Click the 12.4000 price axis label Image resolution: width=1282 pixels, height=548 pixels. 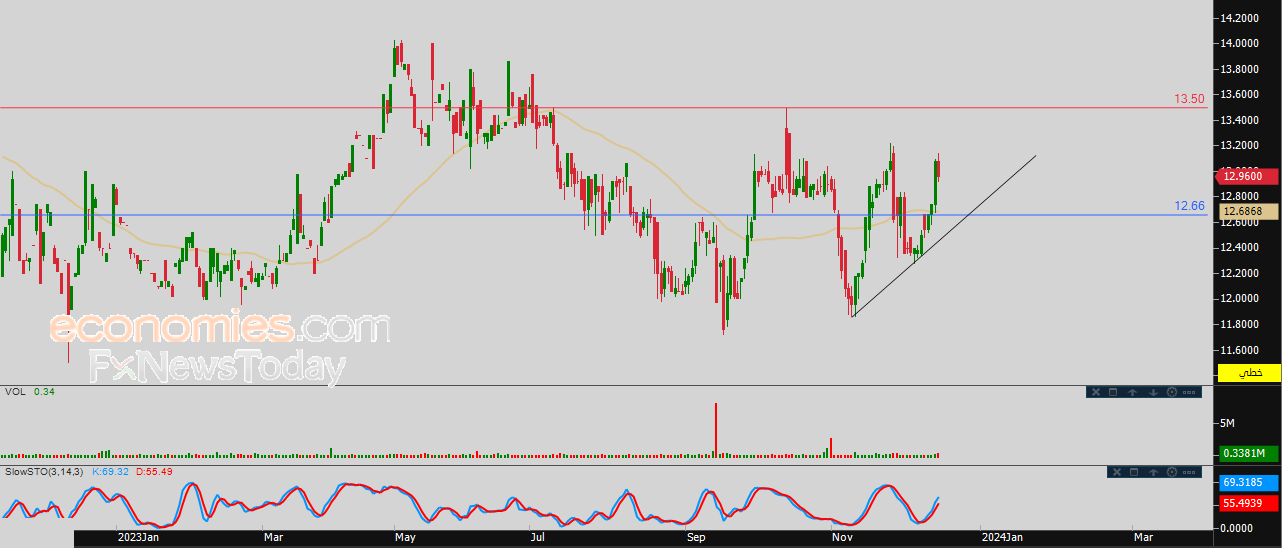click(1238, 247)
